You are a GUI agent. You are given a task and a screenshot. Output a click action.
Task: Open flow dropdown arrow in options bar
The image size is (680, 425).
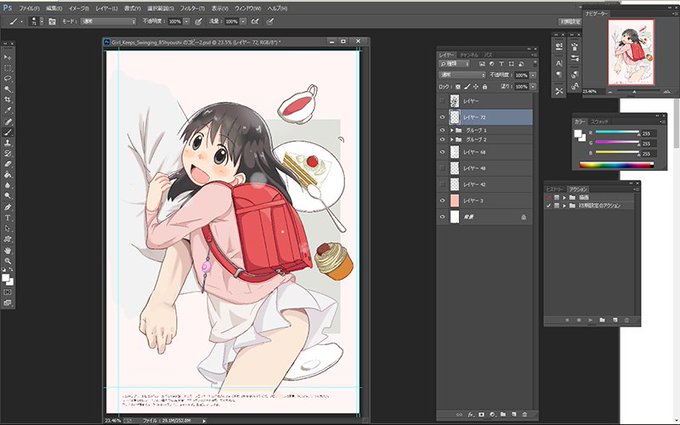pyautogui.click(x=243, y=21)
